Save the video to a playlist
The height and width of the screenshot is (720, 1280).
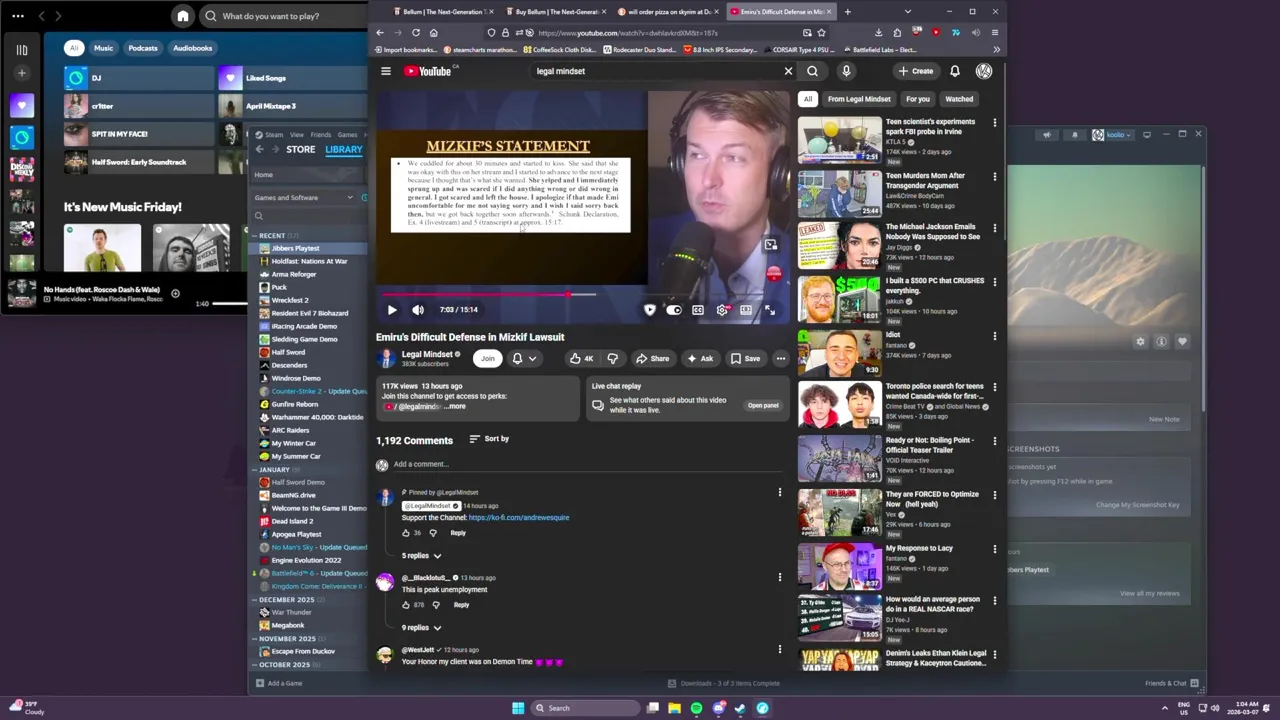[x=745, y=358]
